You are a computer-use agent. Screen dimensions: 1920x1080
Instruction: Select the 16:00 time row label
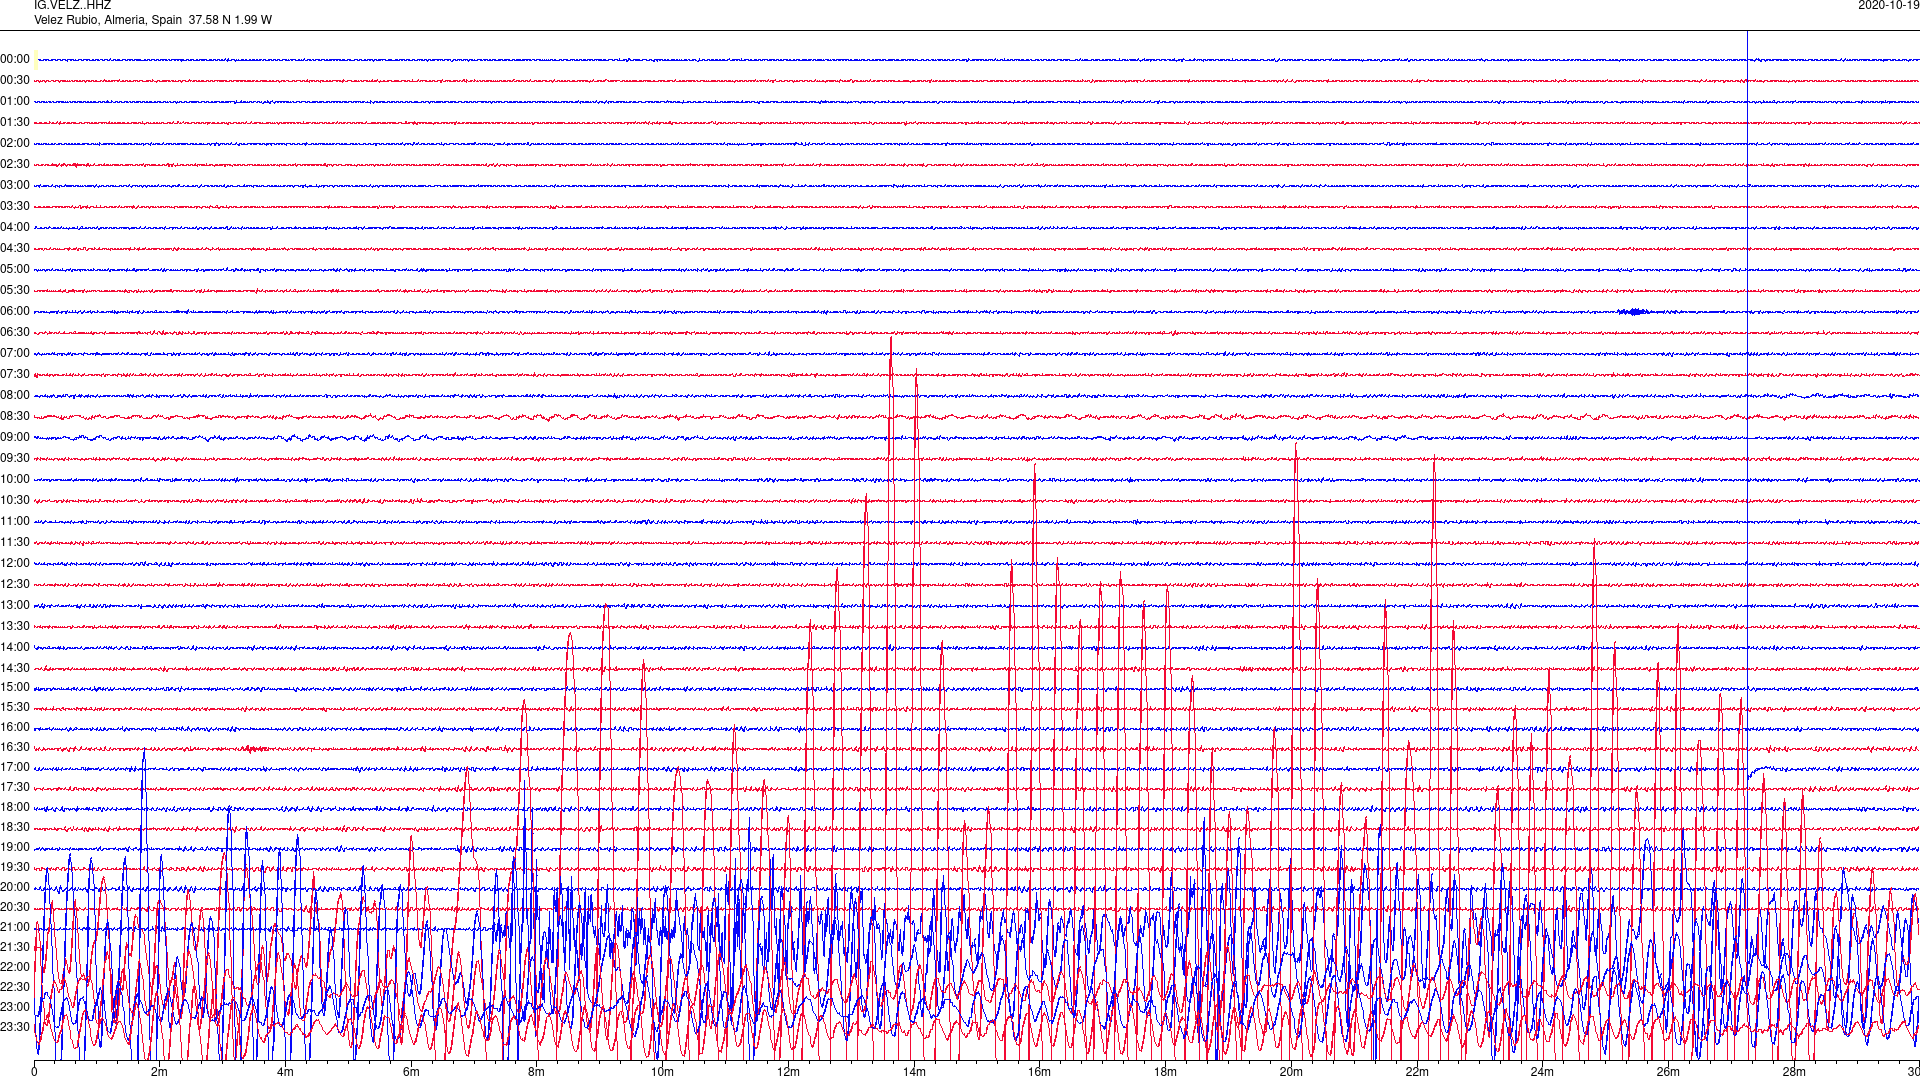(x=15, y=727)
